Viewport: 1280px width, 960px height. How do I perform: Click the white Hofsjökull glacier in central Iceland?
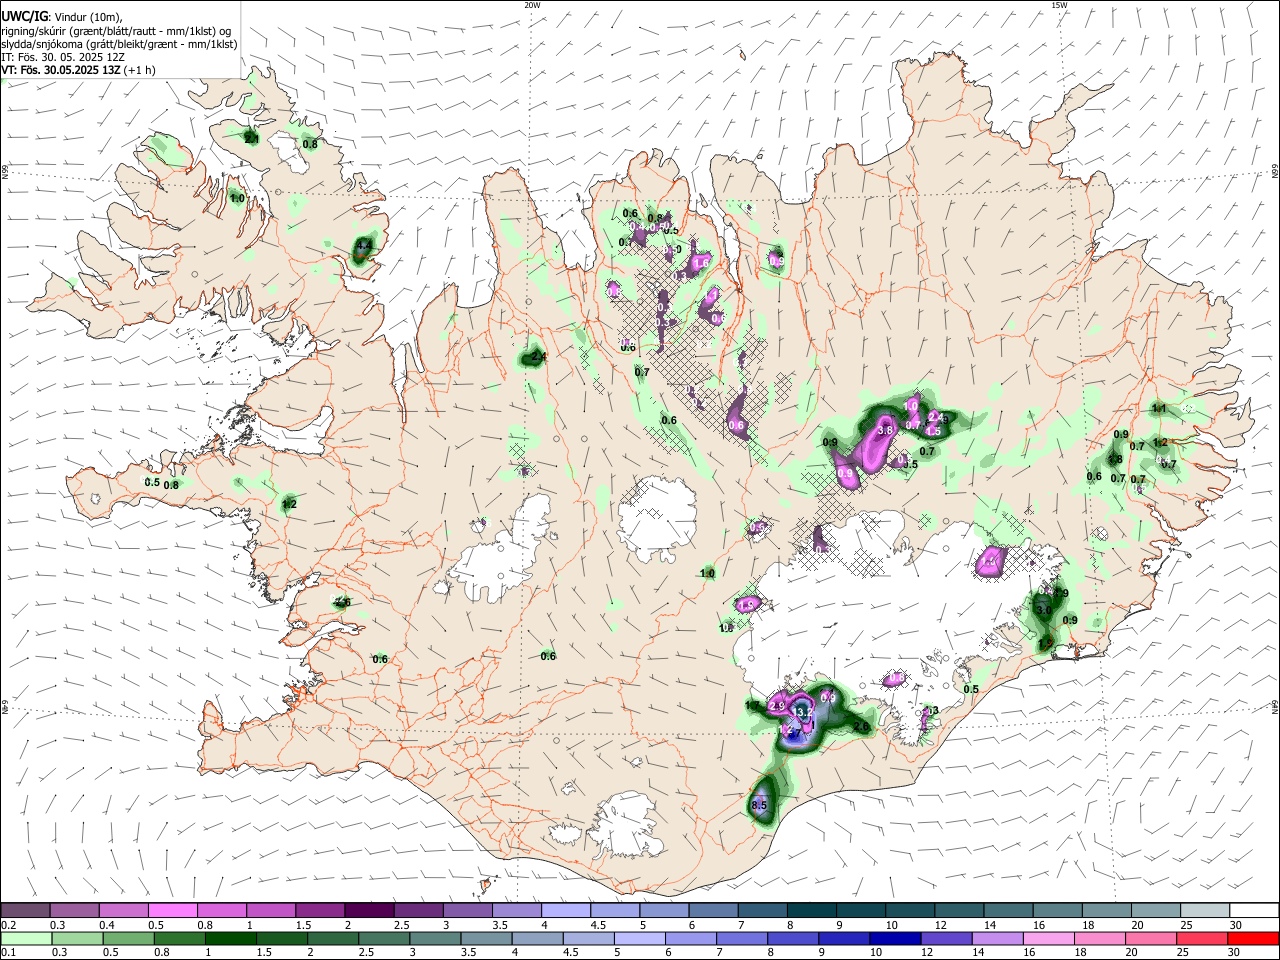(x=657, y=517)
